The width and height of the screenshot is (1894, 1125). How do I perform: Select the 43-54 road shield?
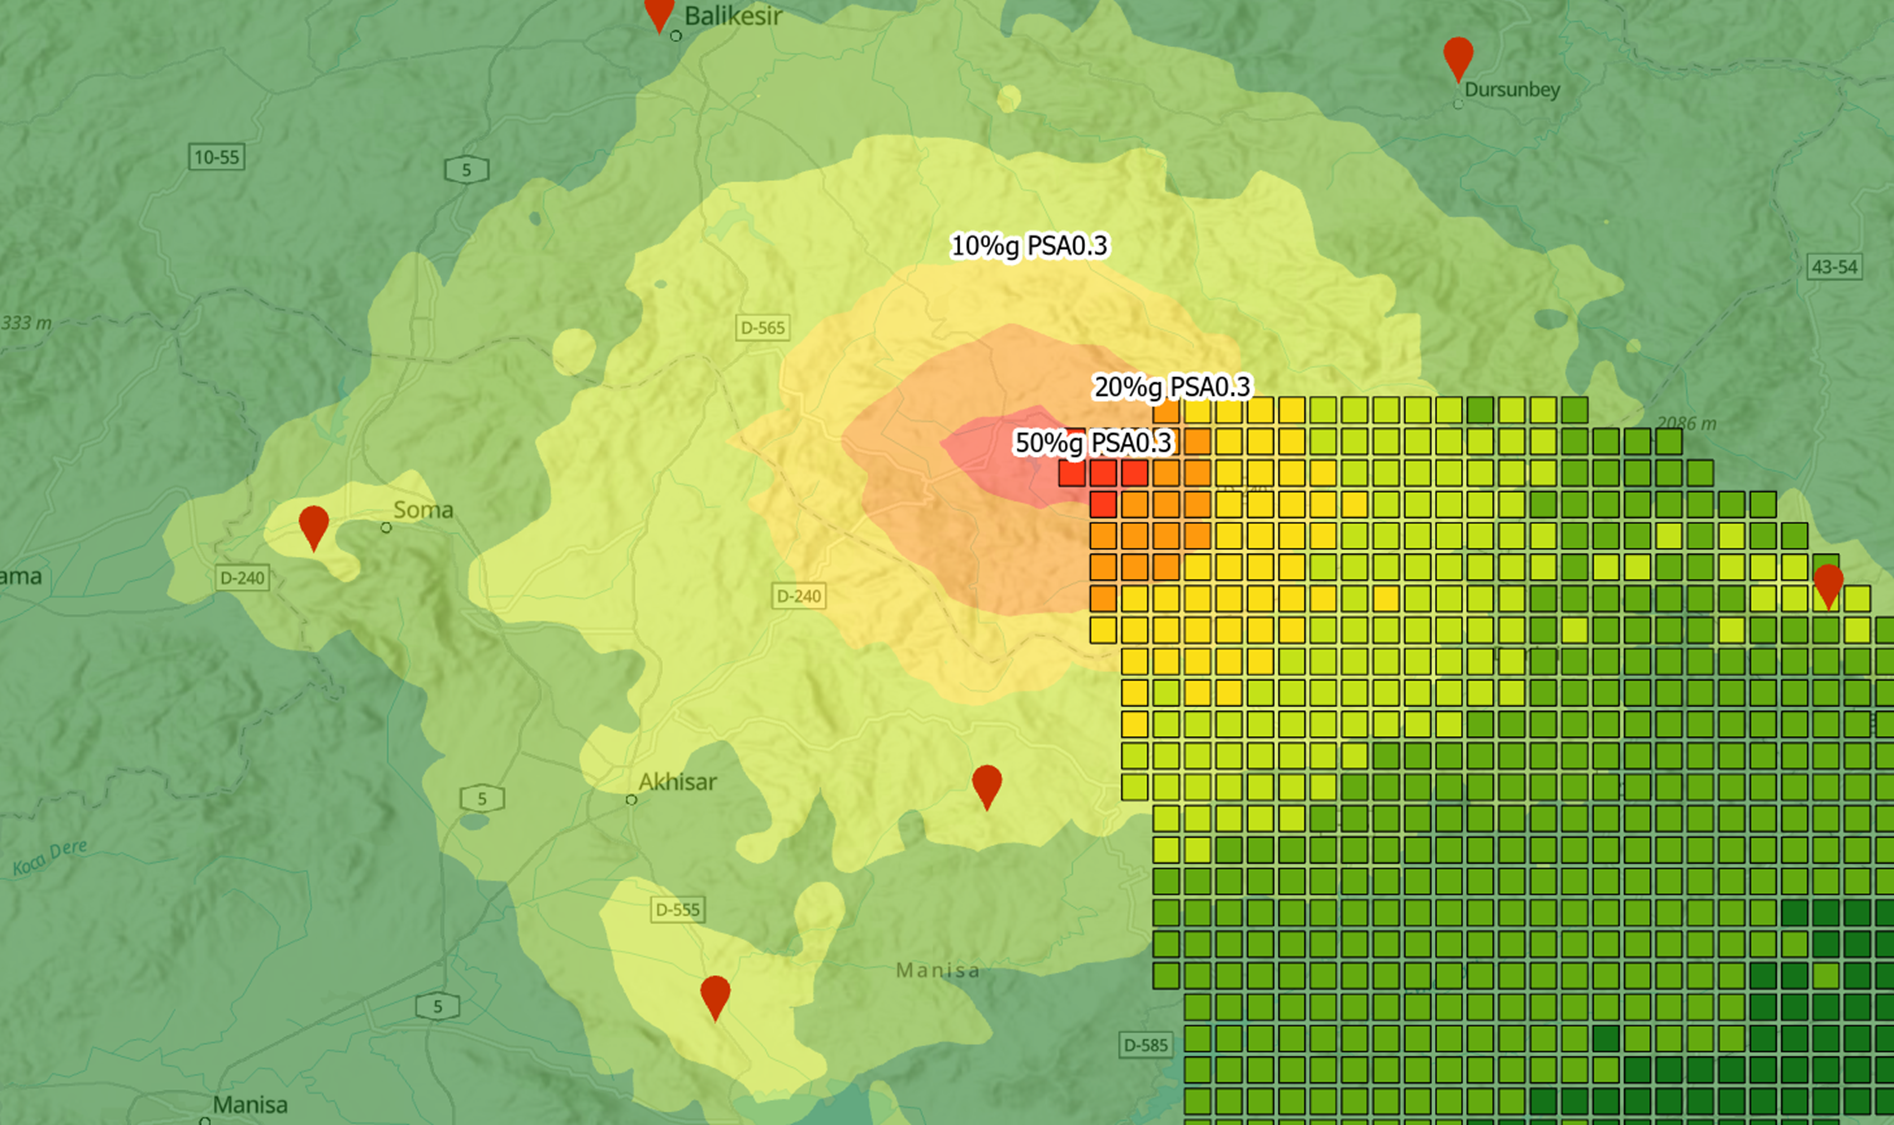click(1834, 267)
